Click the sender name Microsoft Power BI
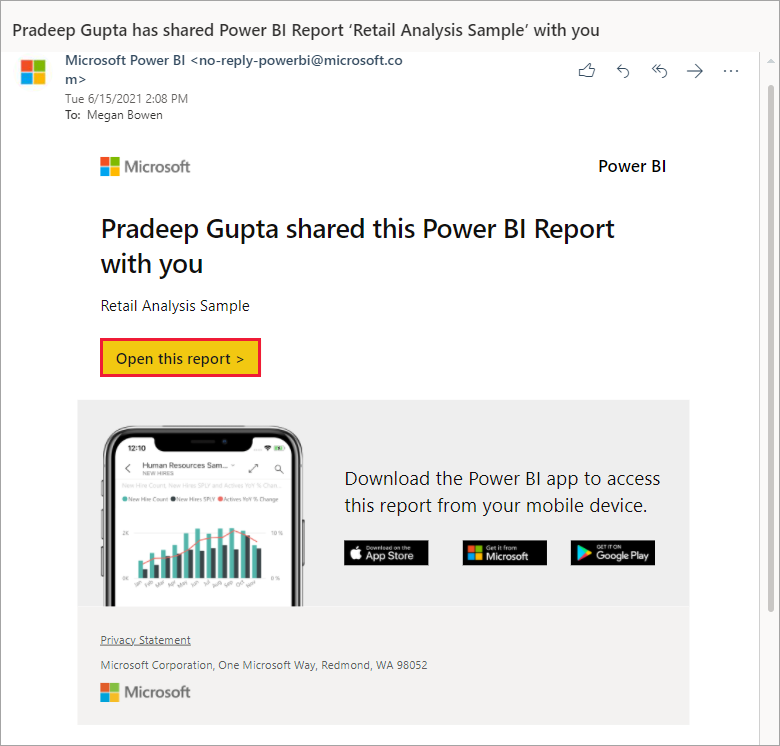Image resolution: width=780 pixels, height=746 pixels. [x=125, y=61]
